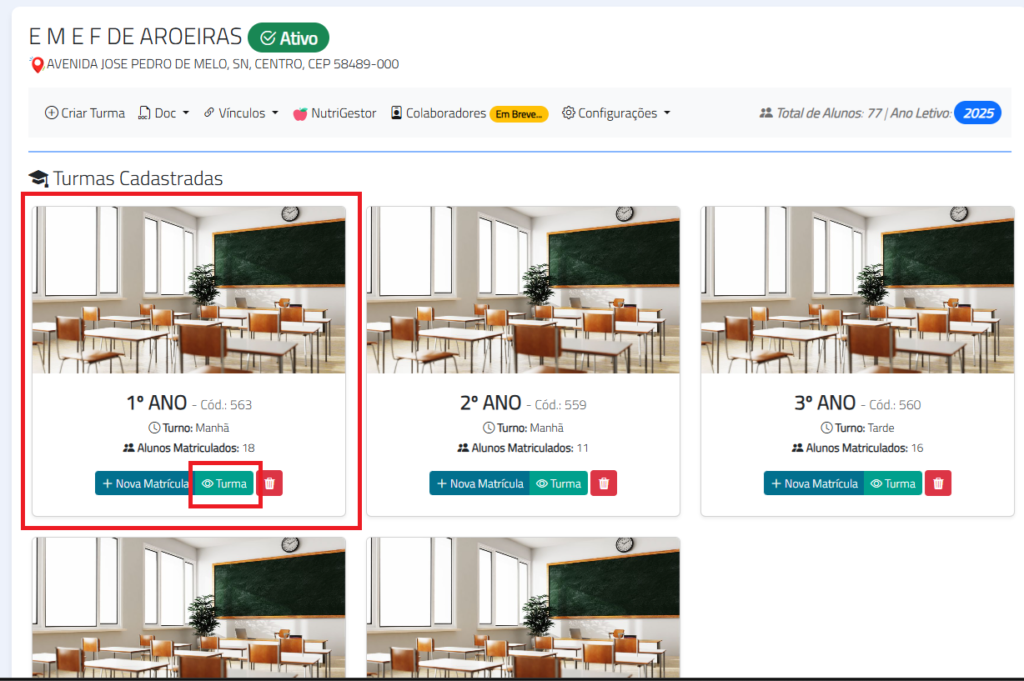View the 1º ANO class with Turma button
Screen dimensions: 1024x681
pyautogui.click(x=224, y=483)
